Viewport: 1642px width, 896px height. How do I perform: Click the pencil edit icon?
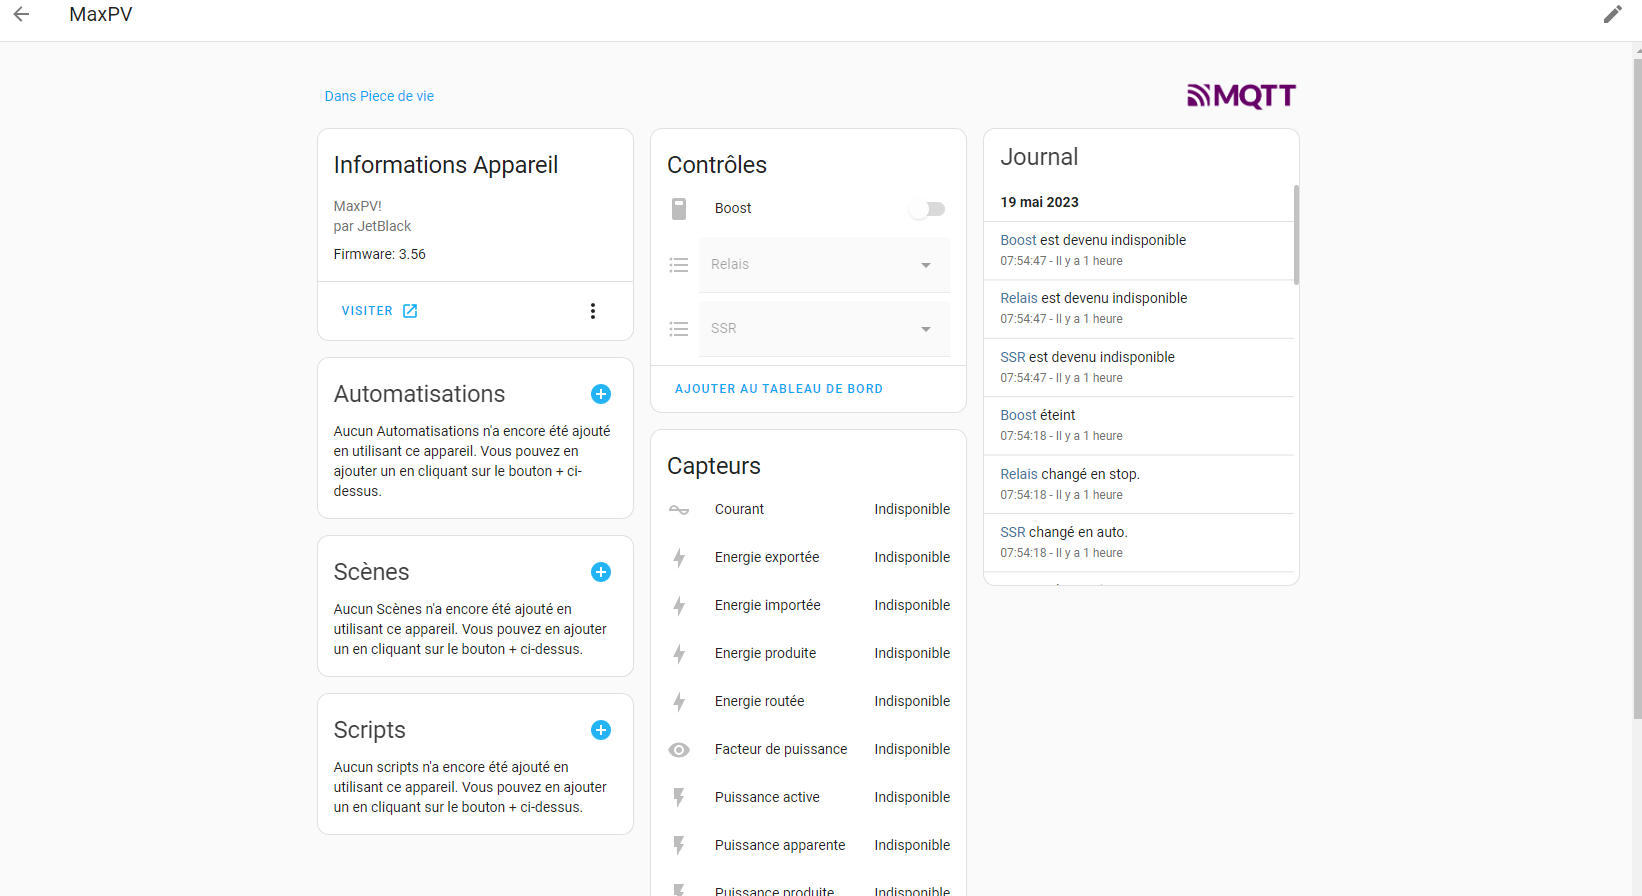coord(1612,14)
